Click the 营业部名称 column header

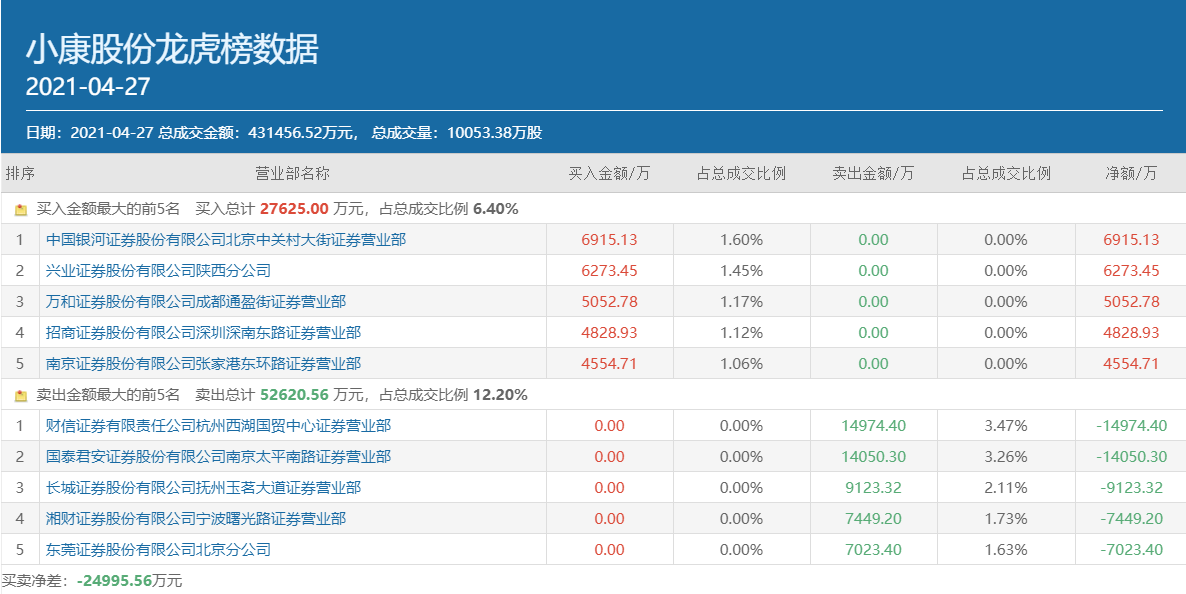point(292,173)
